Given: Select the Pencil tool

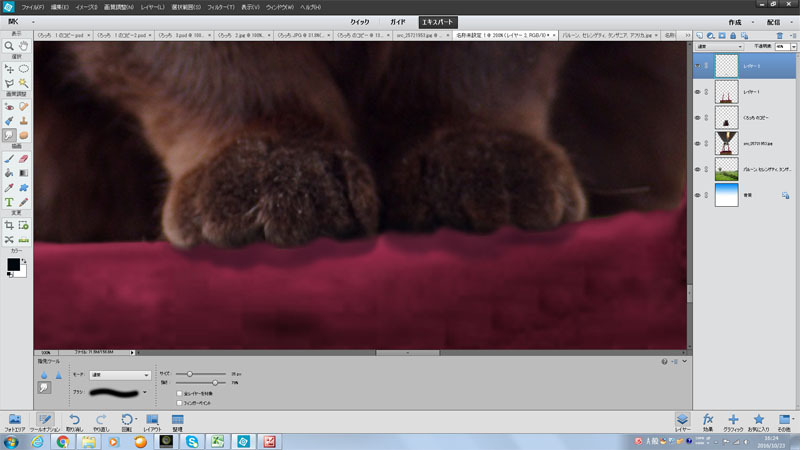Looking at the screenshot, I should (23, 202).
